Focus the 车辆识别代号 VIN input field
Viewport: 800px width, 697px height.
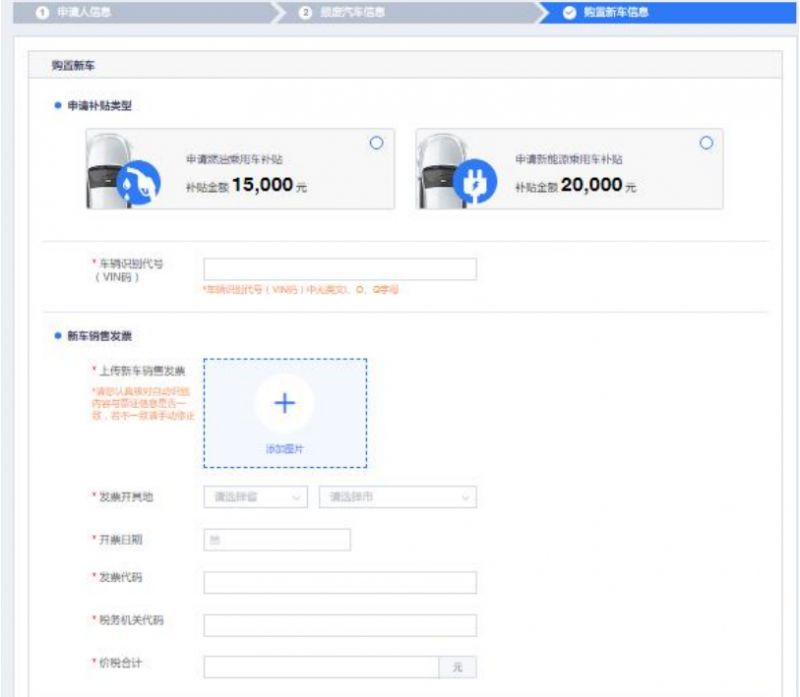[x=340, y=269]
